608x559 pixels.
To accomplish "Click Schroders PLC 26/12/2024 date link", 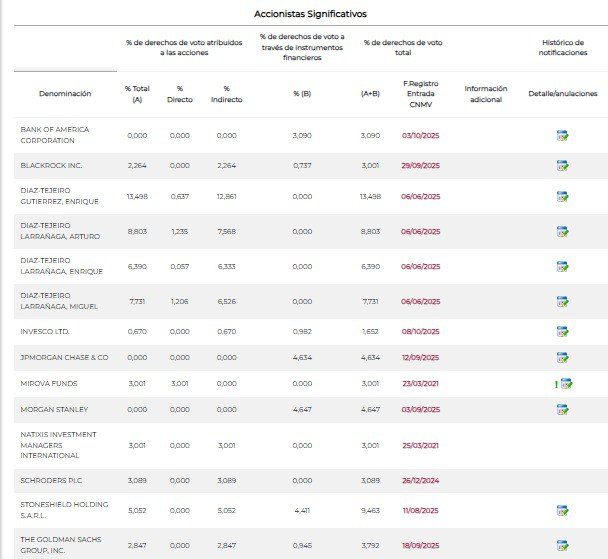I will (421, 481).
